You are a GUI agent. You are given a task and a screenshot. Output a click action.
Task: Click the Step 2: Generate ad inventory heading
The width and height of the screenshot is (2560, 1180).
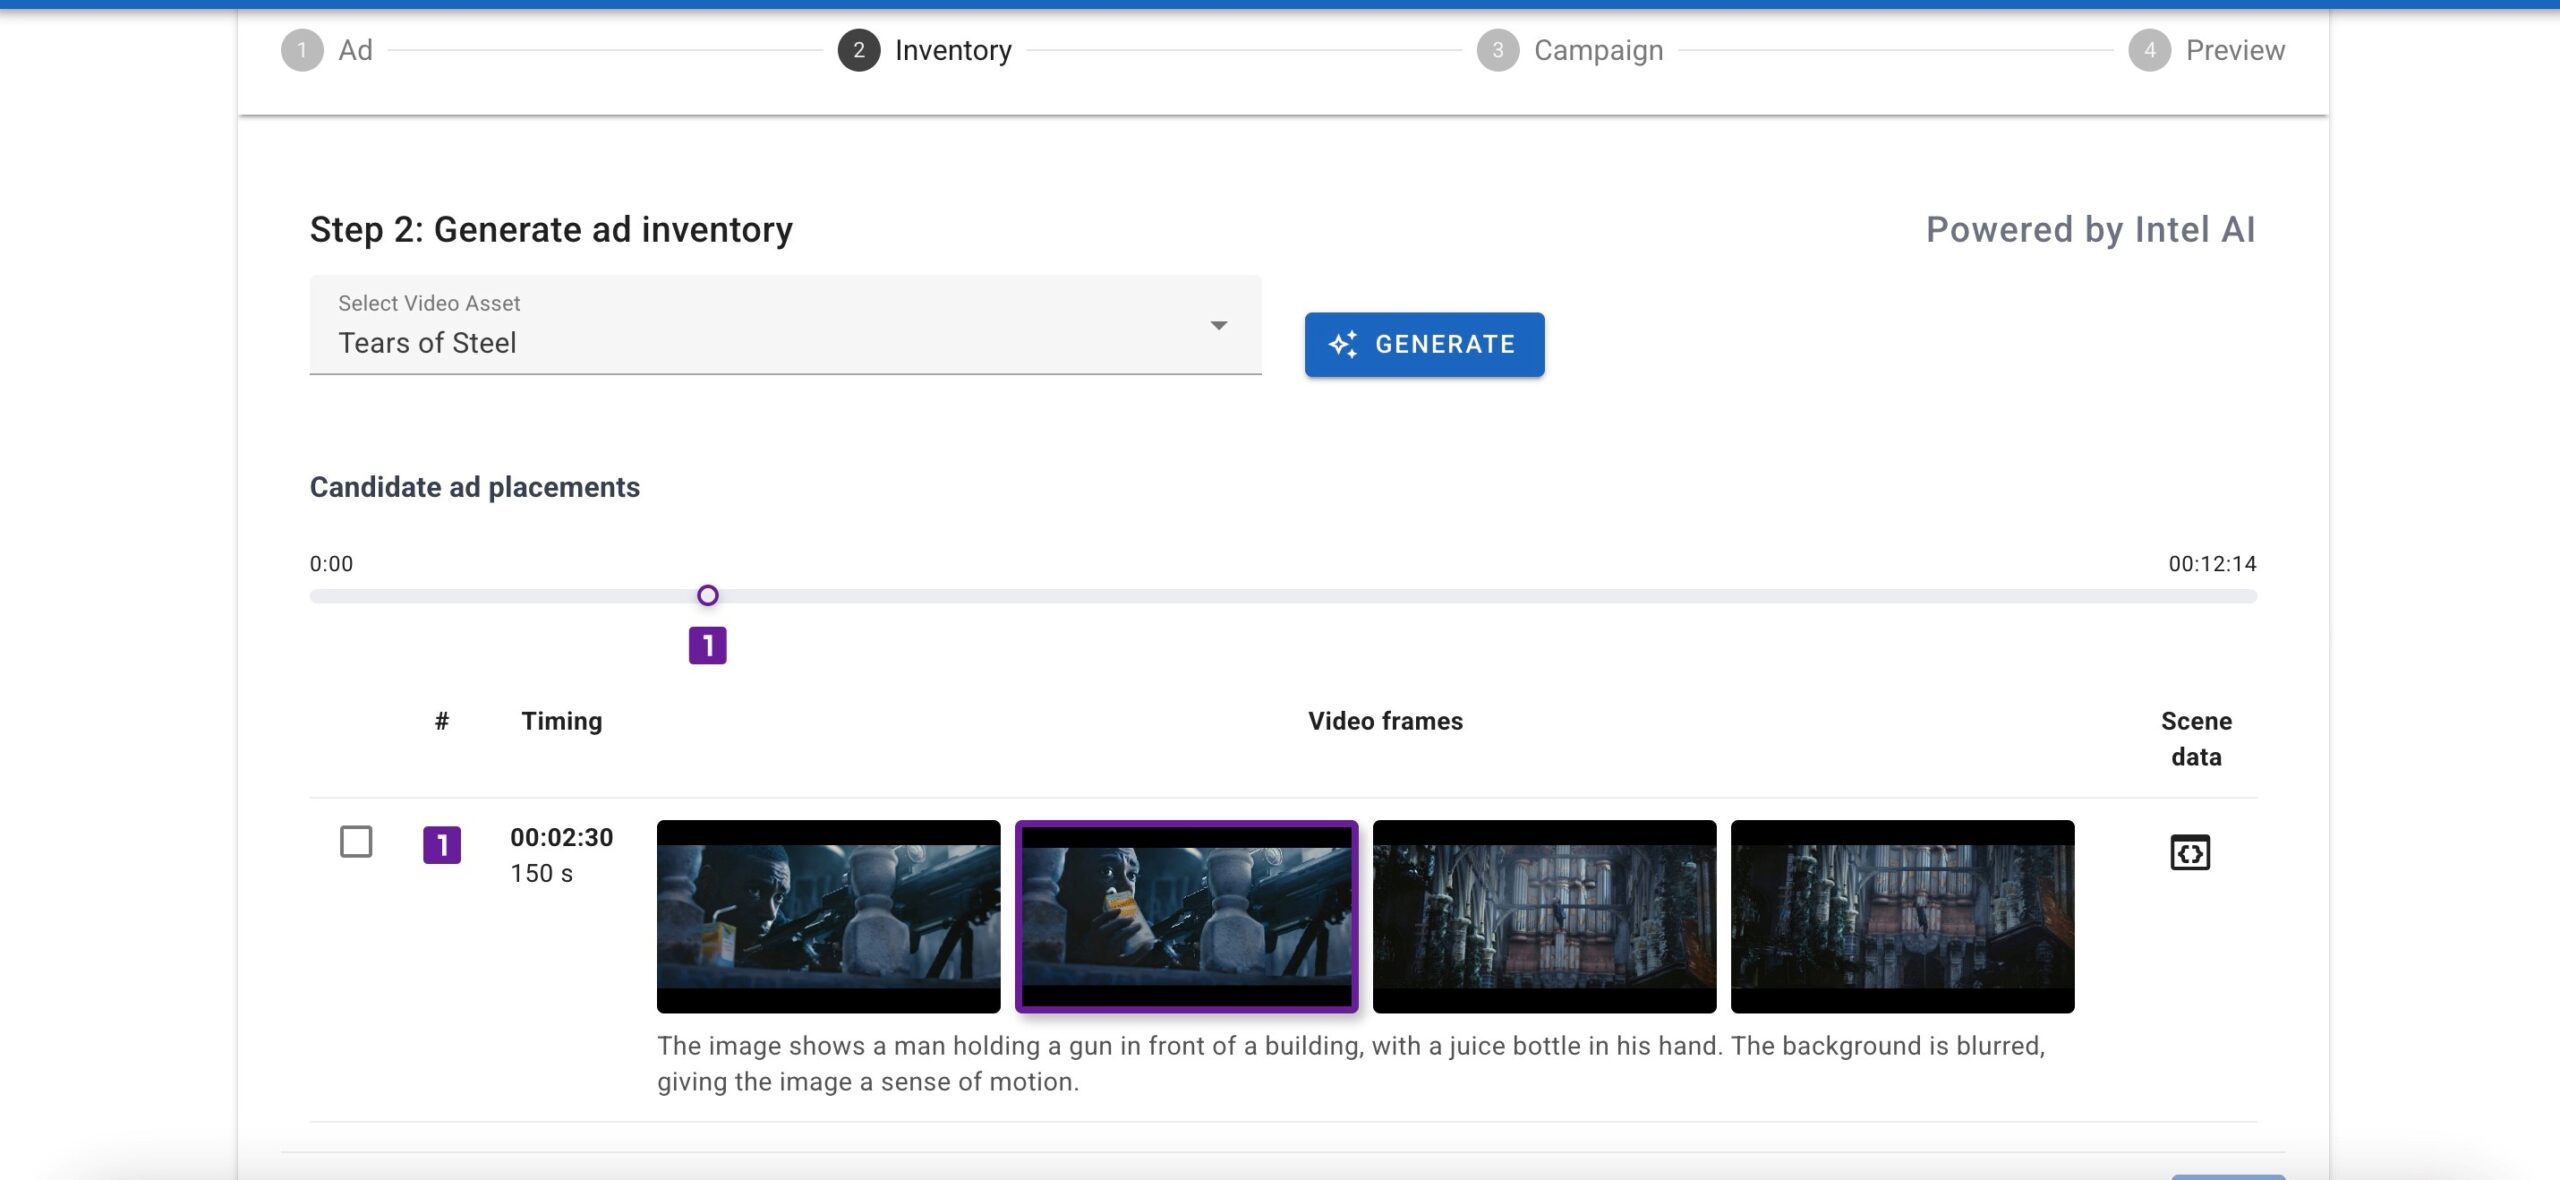point(551,230)
